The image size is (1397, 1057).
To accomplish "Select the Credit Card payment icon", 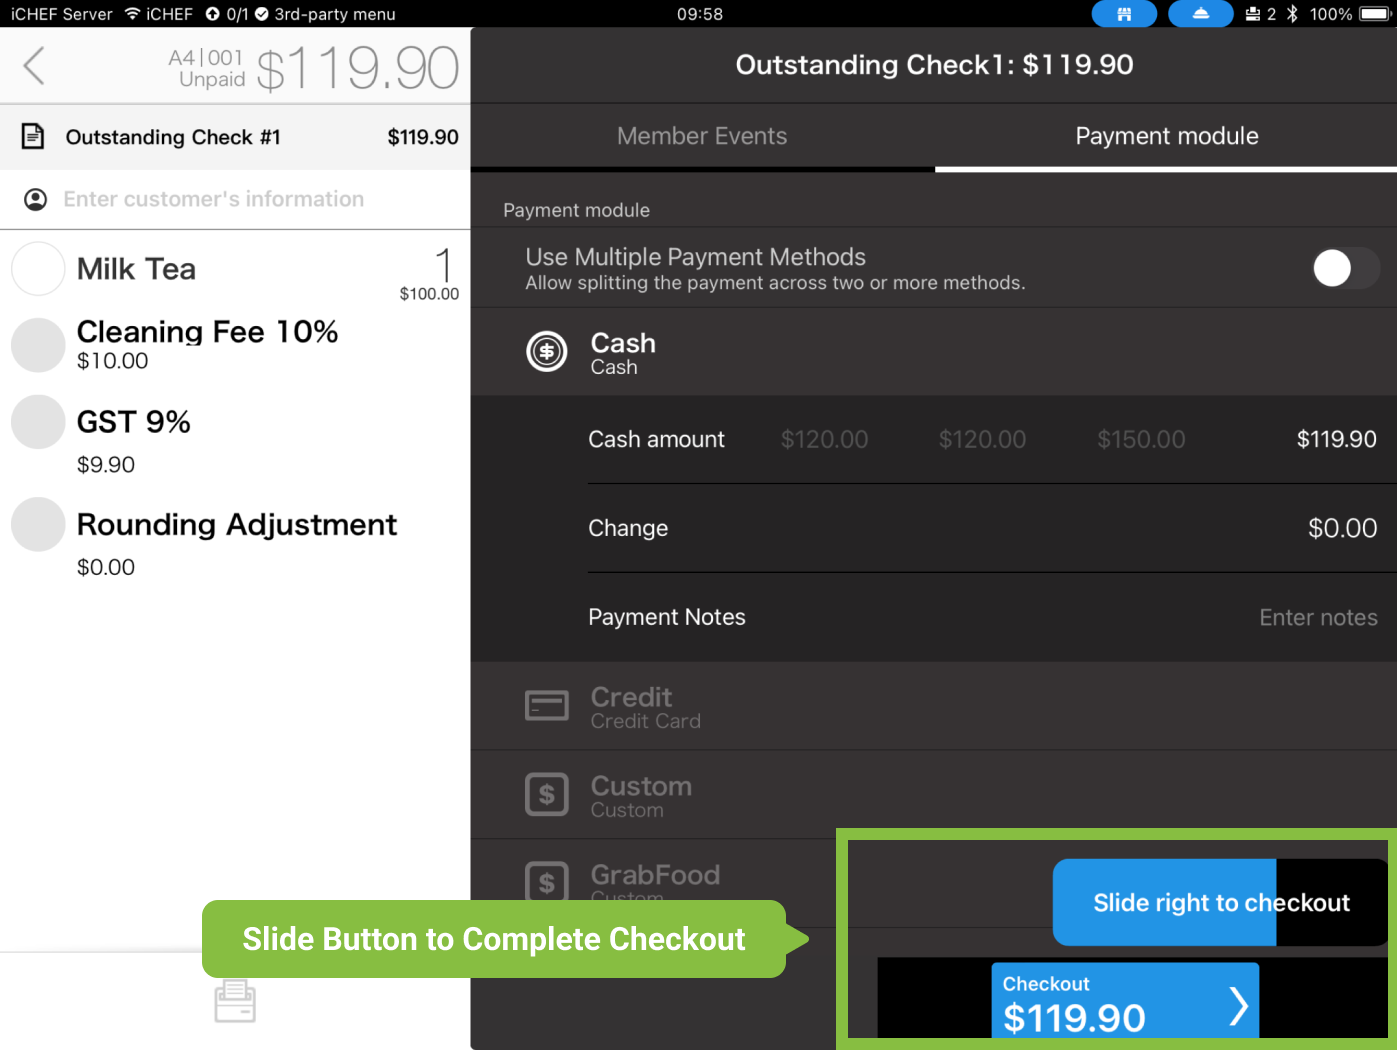I will pos(547,707).
